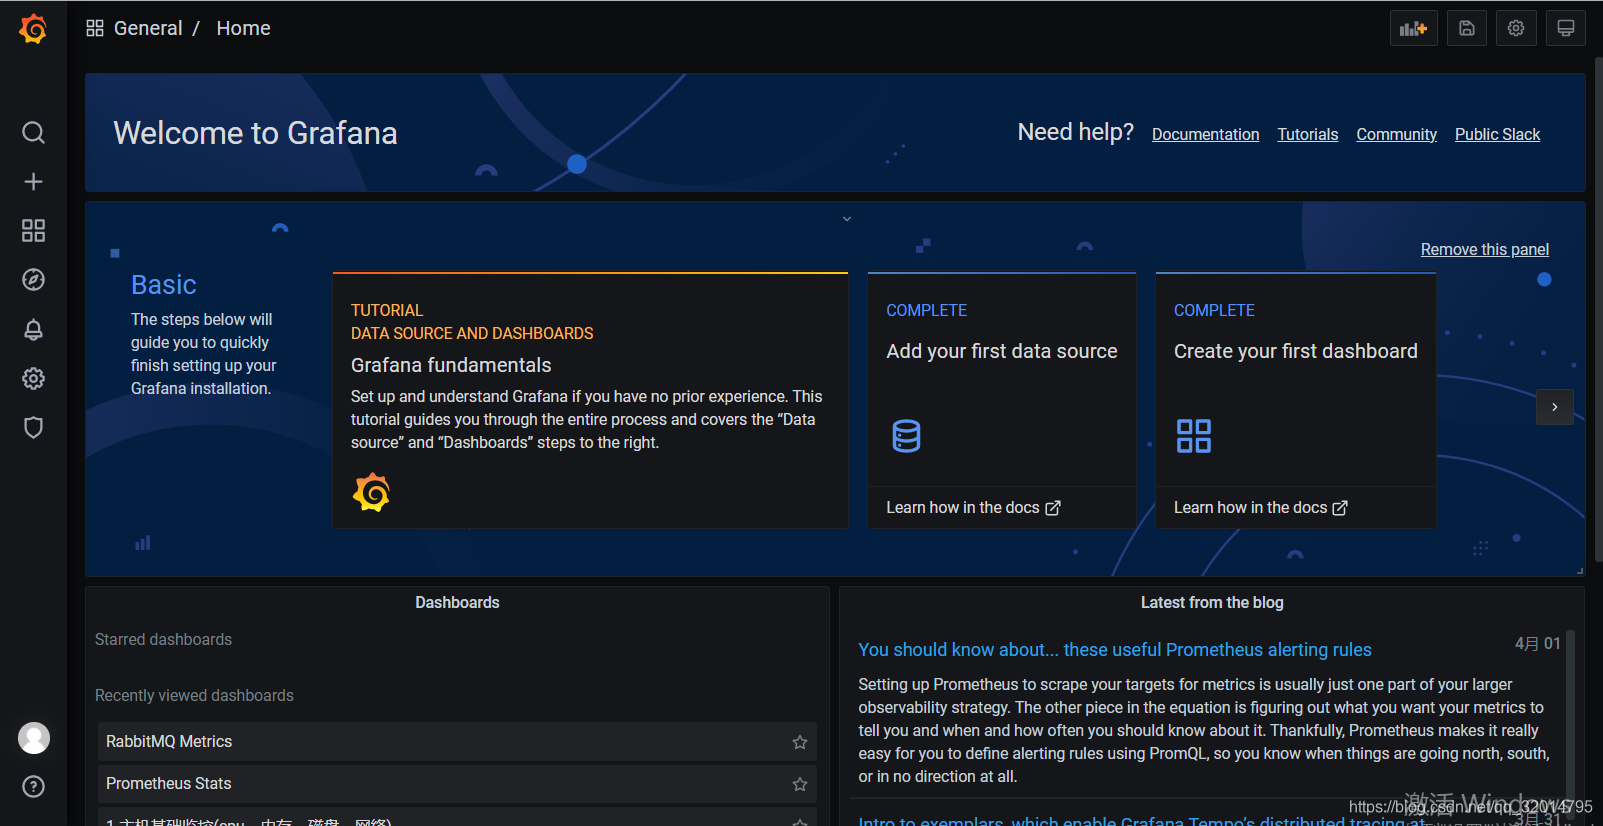
Task: Click the Save dashboard disk icon
Action: coord(1466,28)
